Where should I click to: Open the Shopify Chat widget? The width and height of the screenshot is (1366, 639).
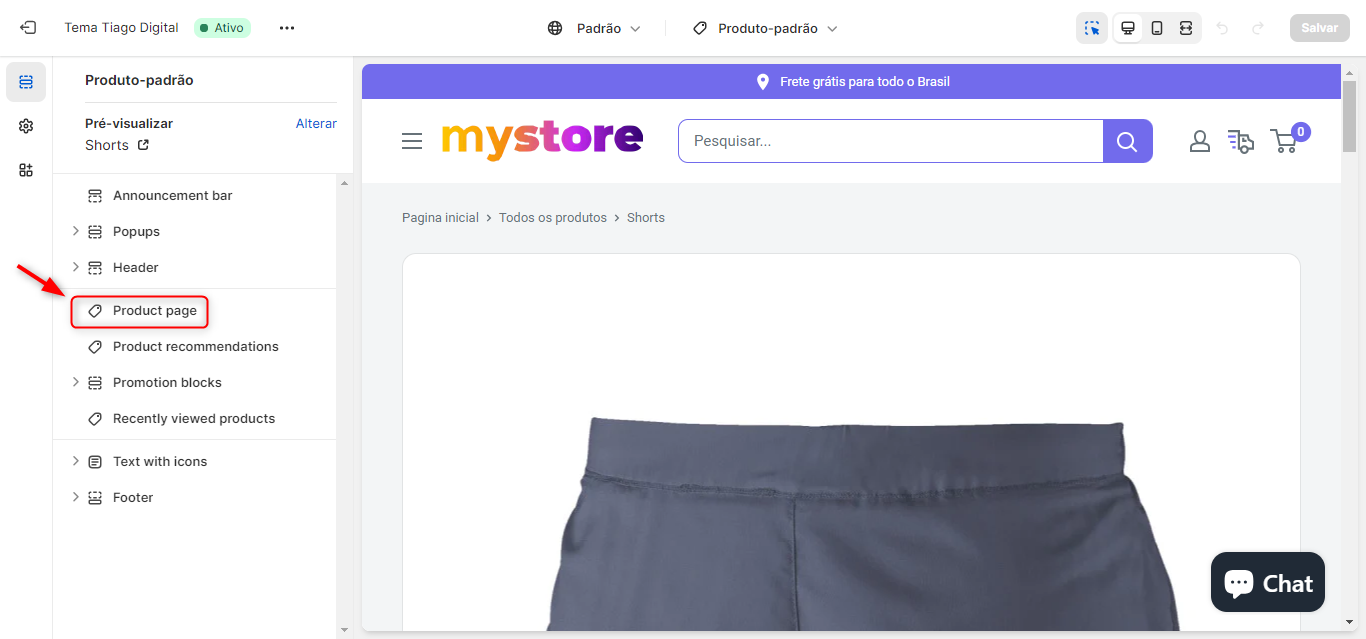click(x=1268, y=582)
